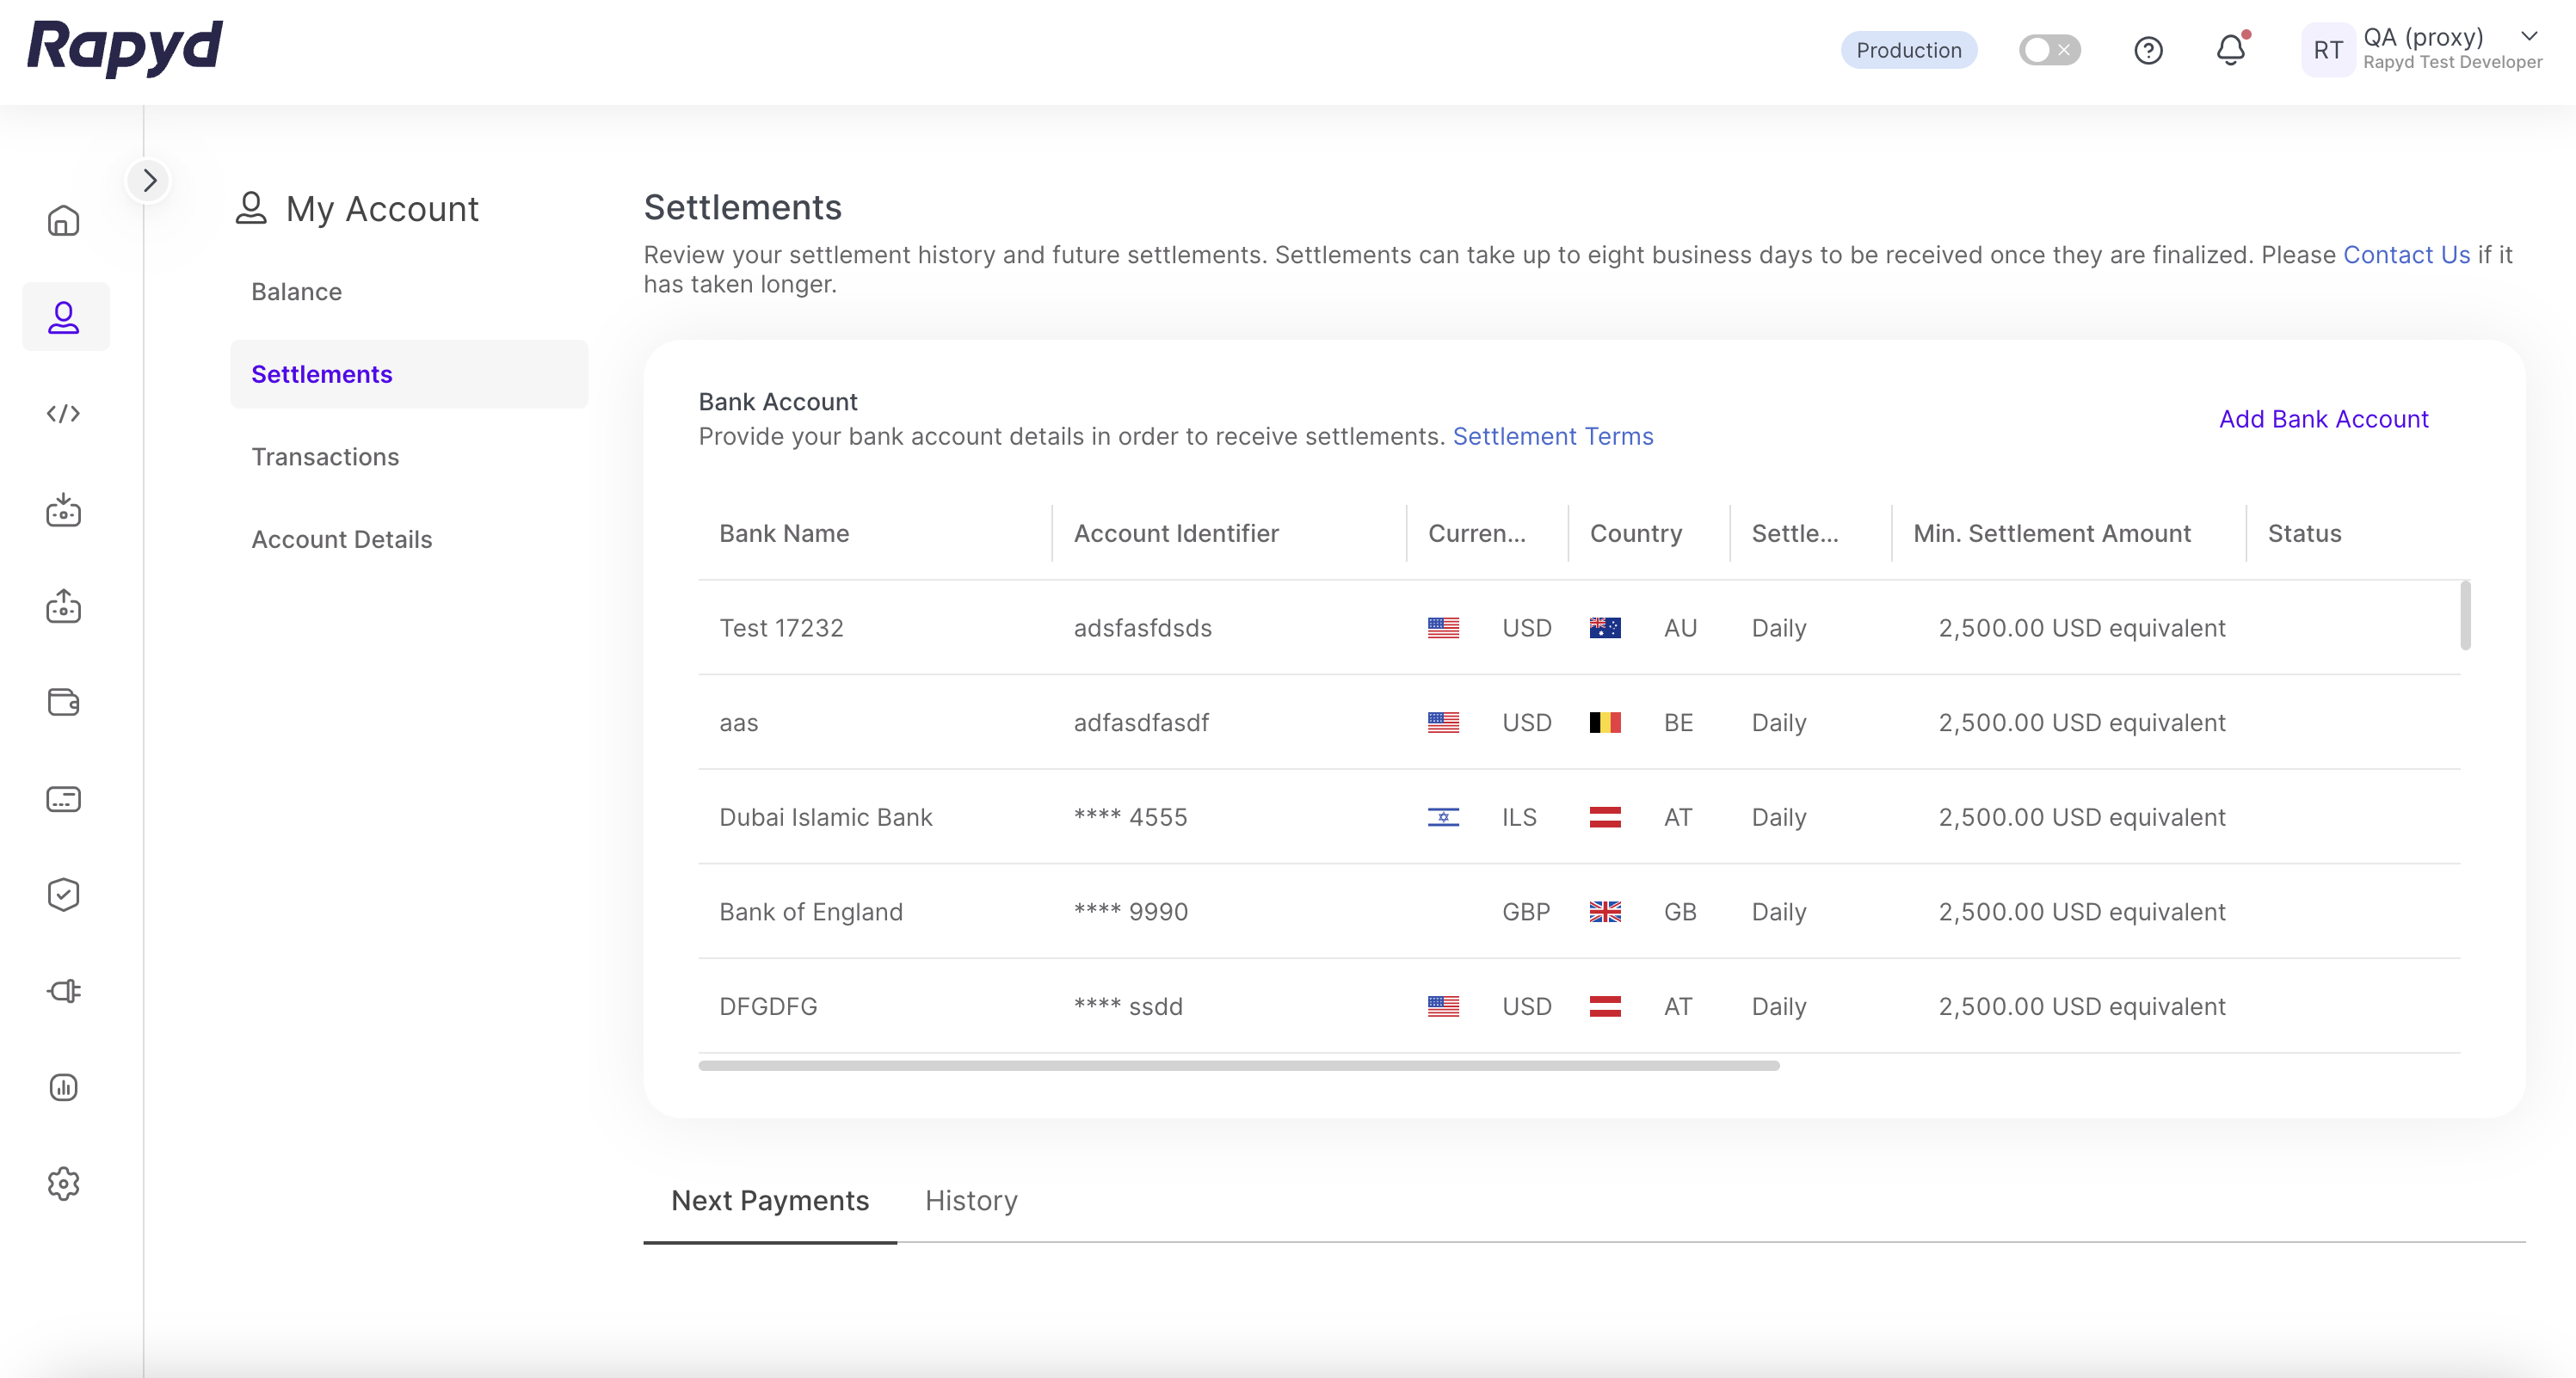Viewport: 2576px width, 1378px height.
Task: Click account identifier '**** 4555'
Action: tap(1130, 817)
